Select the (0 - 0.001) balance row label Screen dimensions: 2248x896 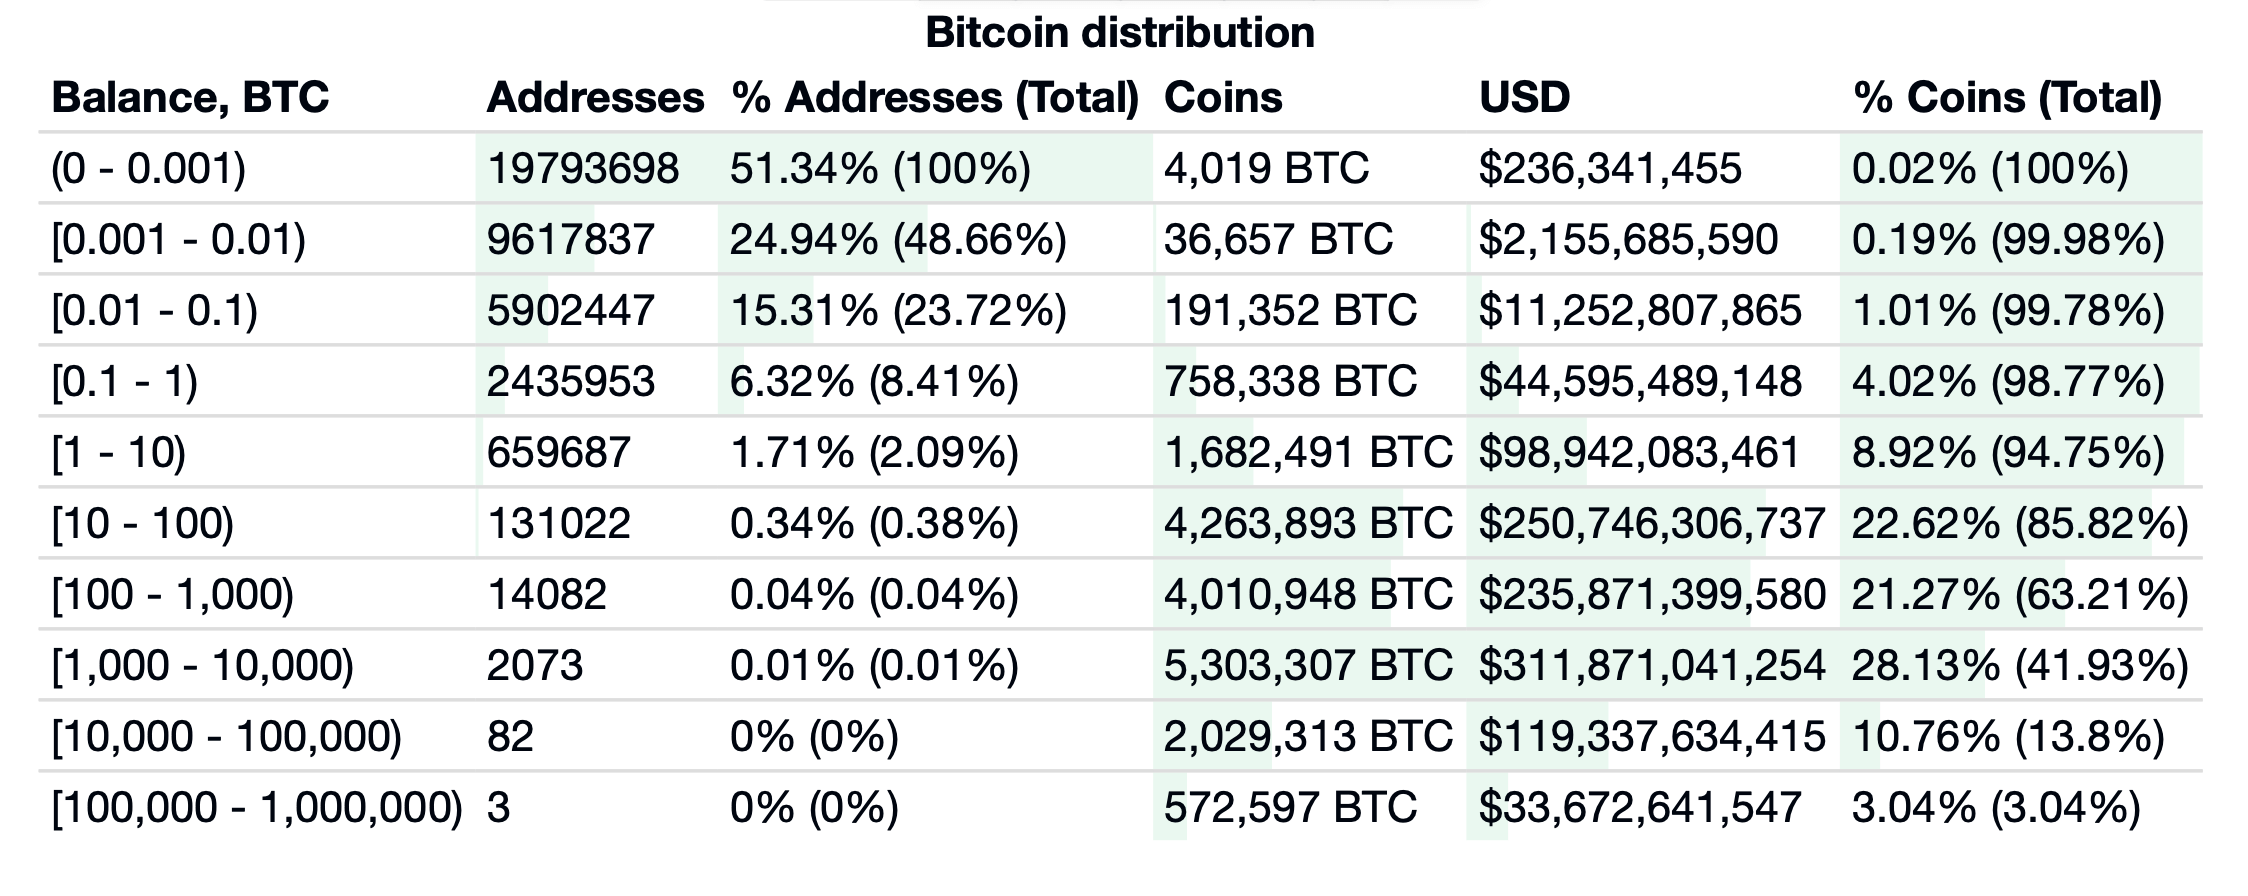pos(148,168)
